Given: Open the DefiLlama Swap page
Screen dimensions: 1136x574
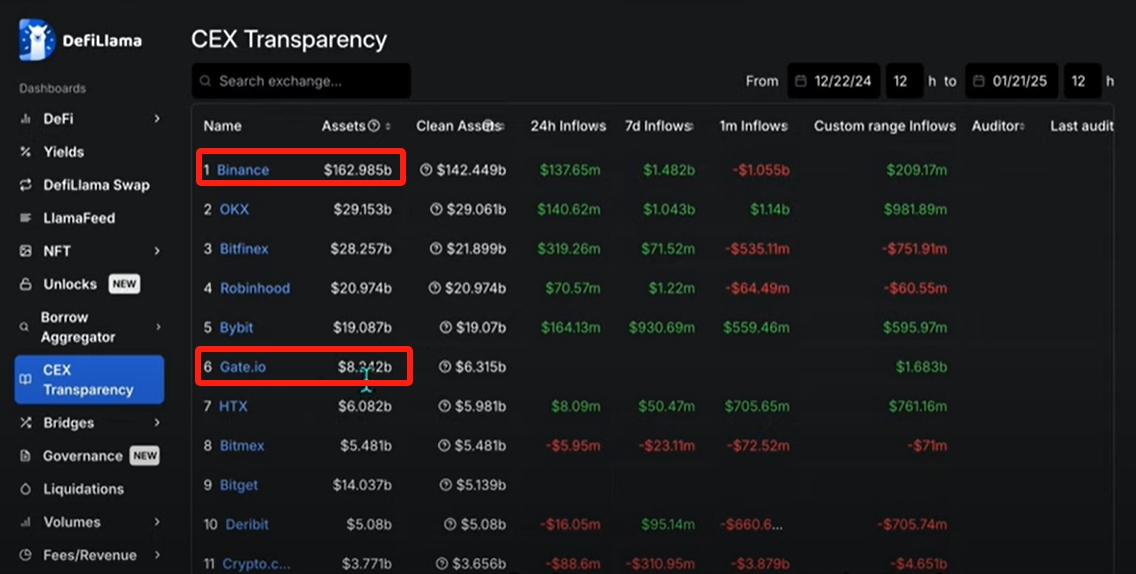Looking at the screenshot, I should tap(96, 185).
